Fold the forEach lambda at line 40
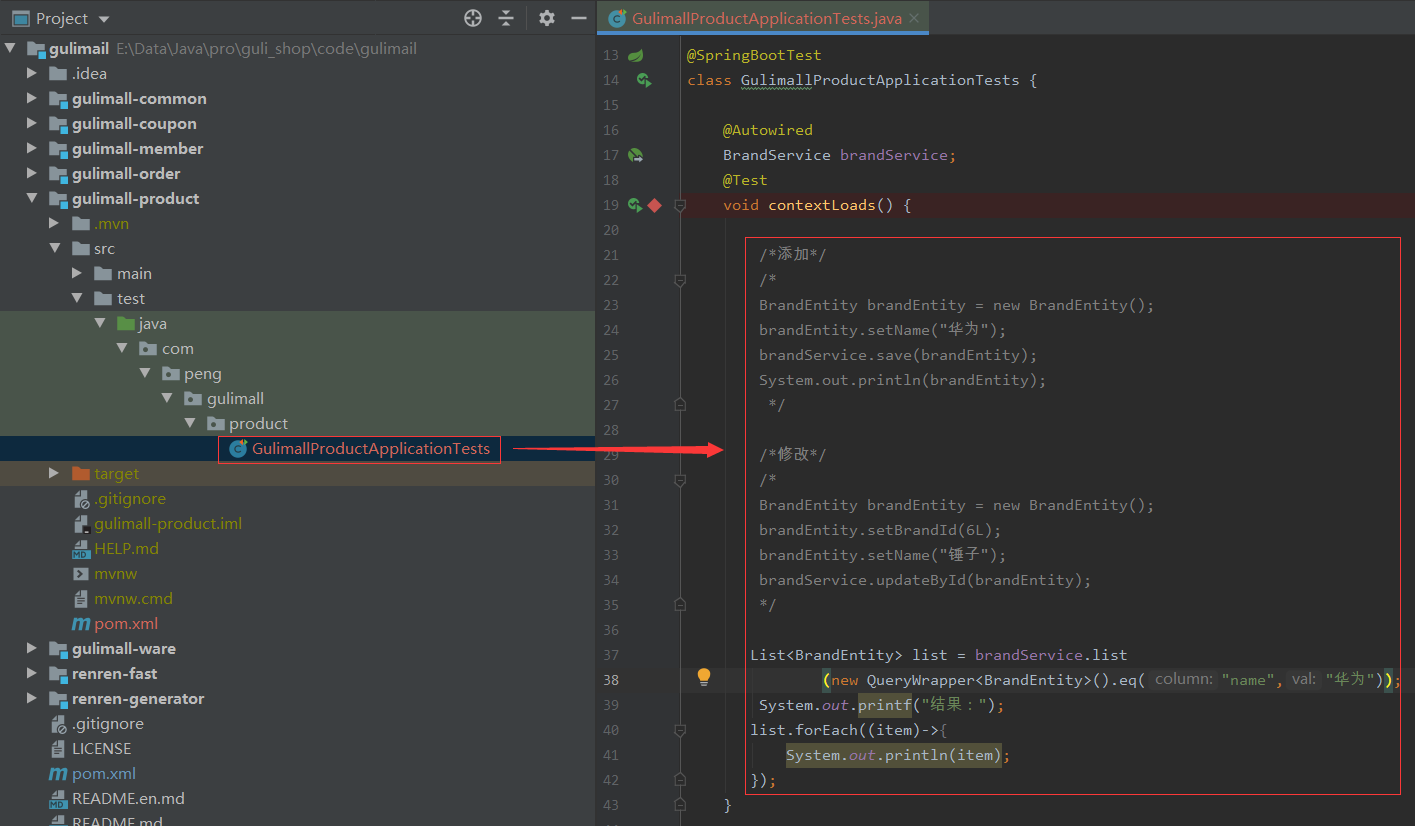Image resolution: width=1415 pixels, height=826 pixels. coord(680,730)
